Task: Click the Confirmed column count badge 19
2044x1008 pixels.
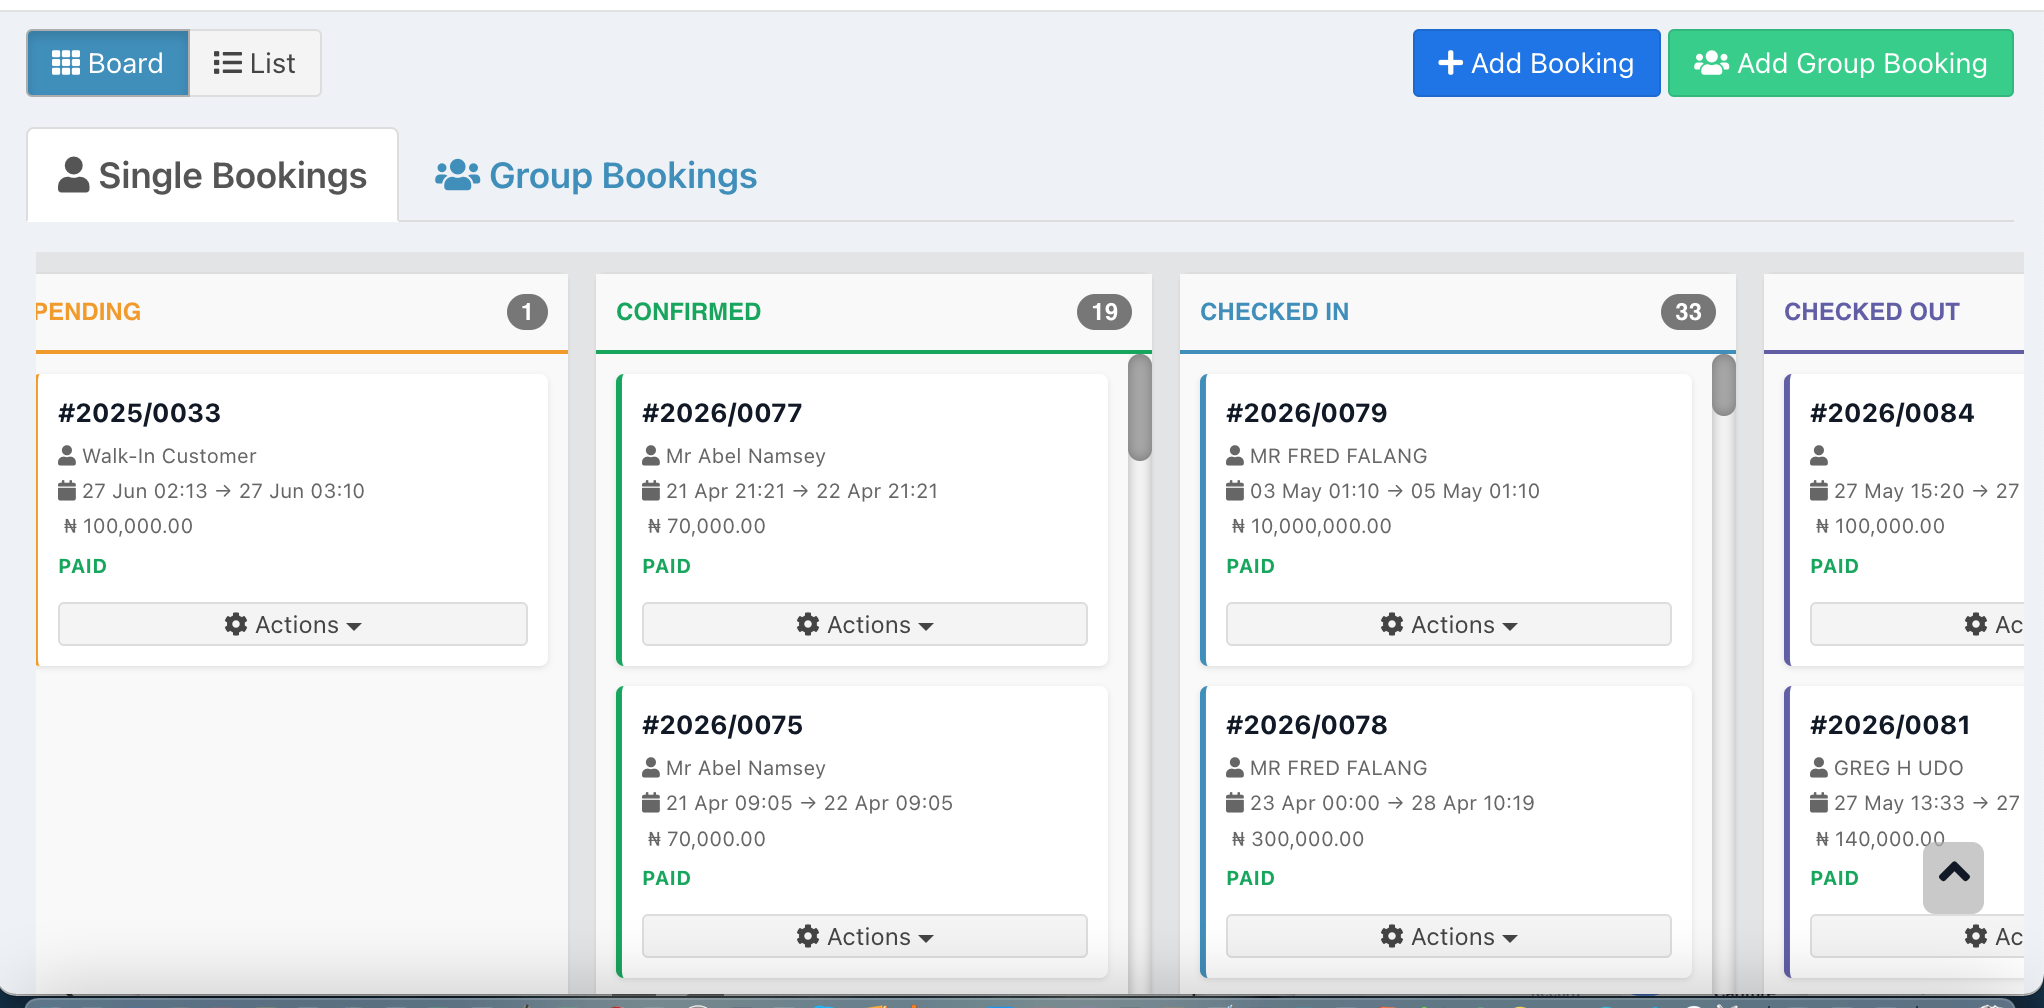Action: (1104, 312)
